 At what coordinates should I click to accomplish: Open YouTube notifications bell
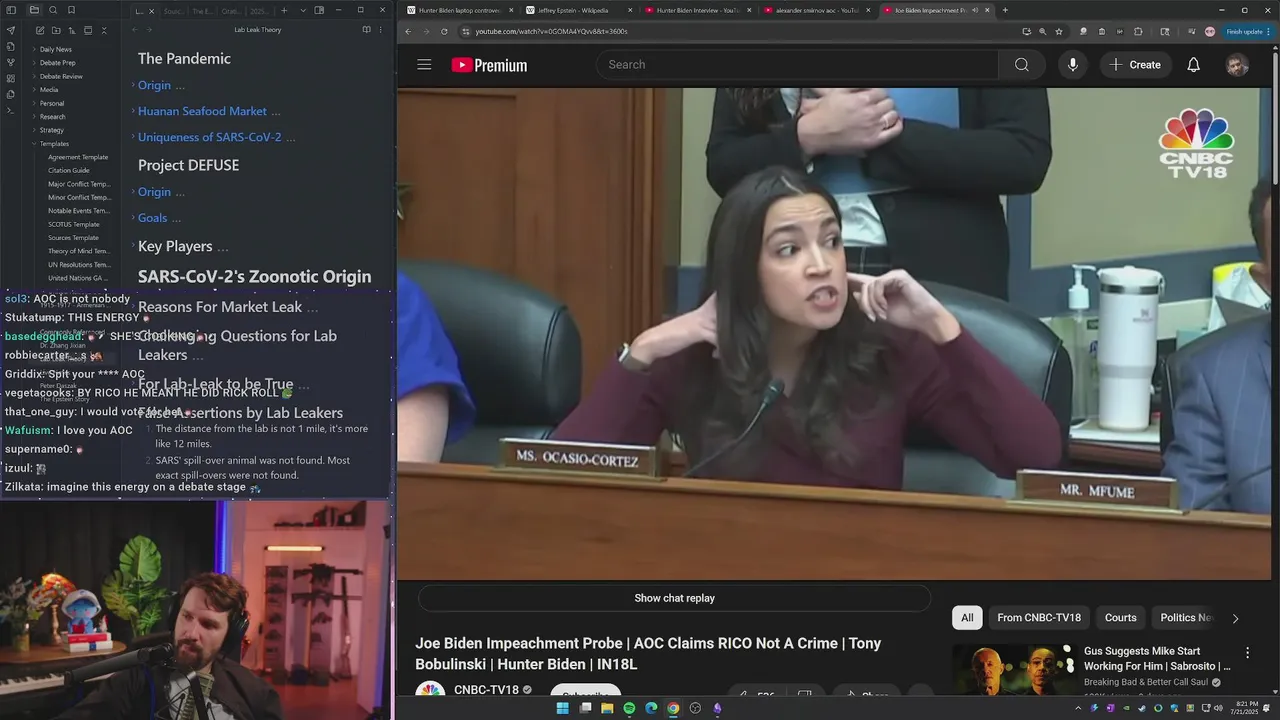(x=1193, y=65)
